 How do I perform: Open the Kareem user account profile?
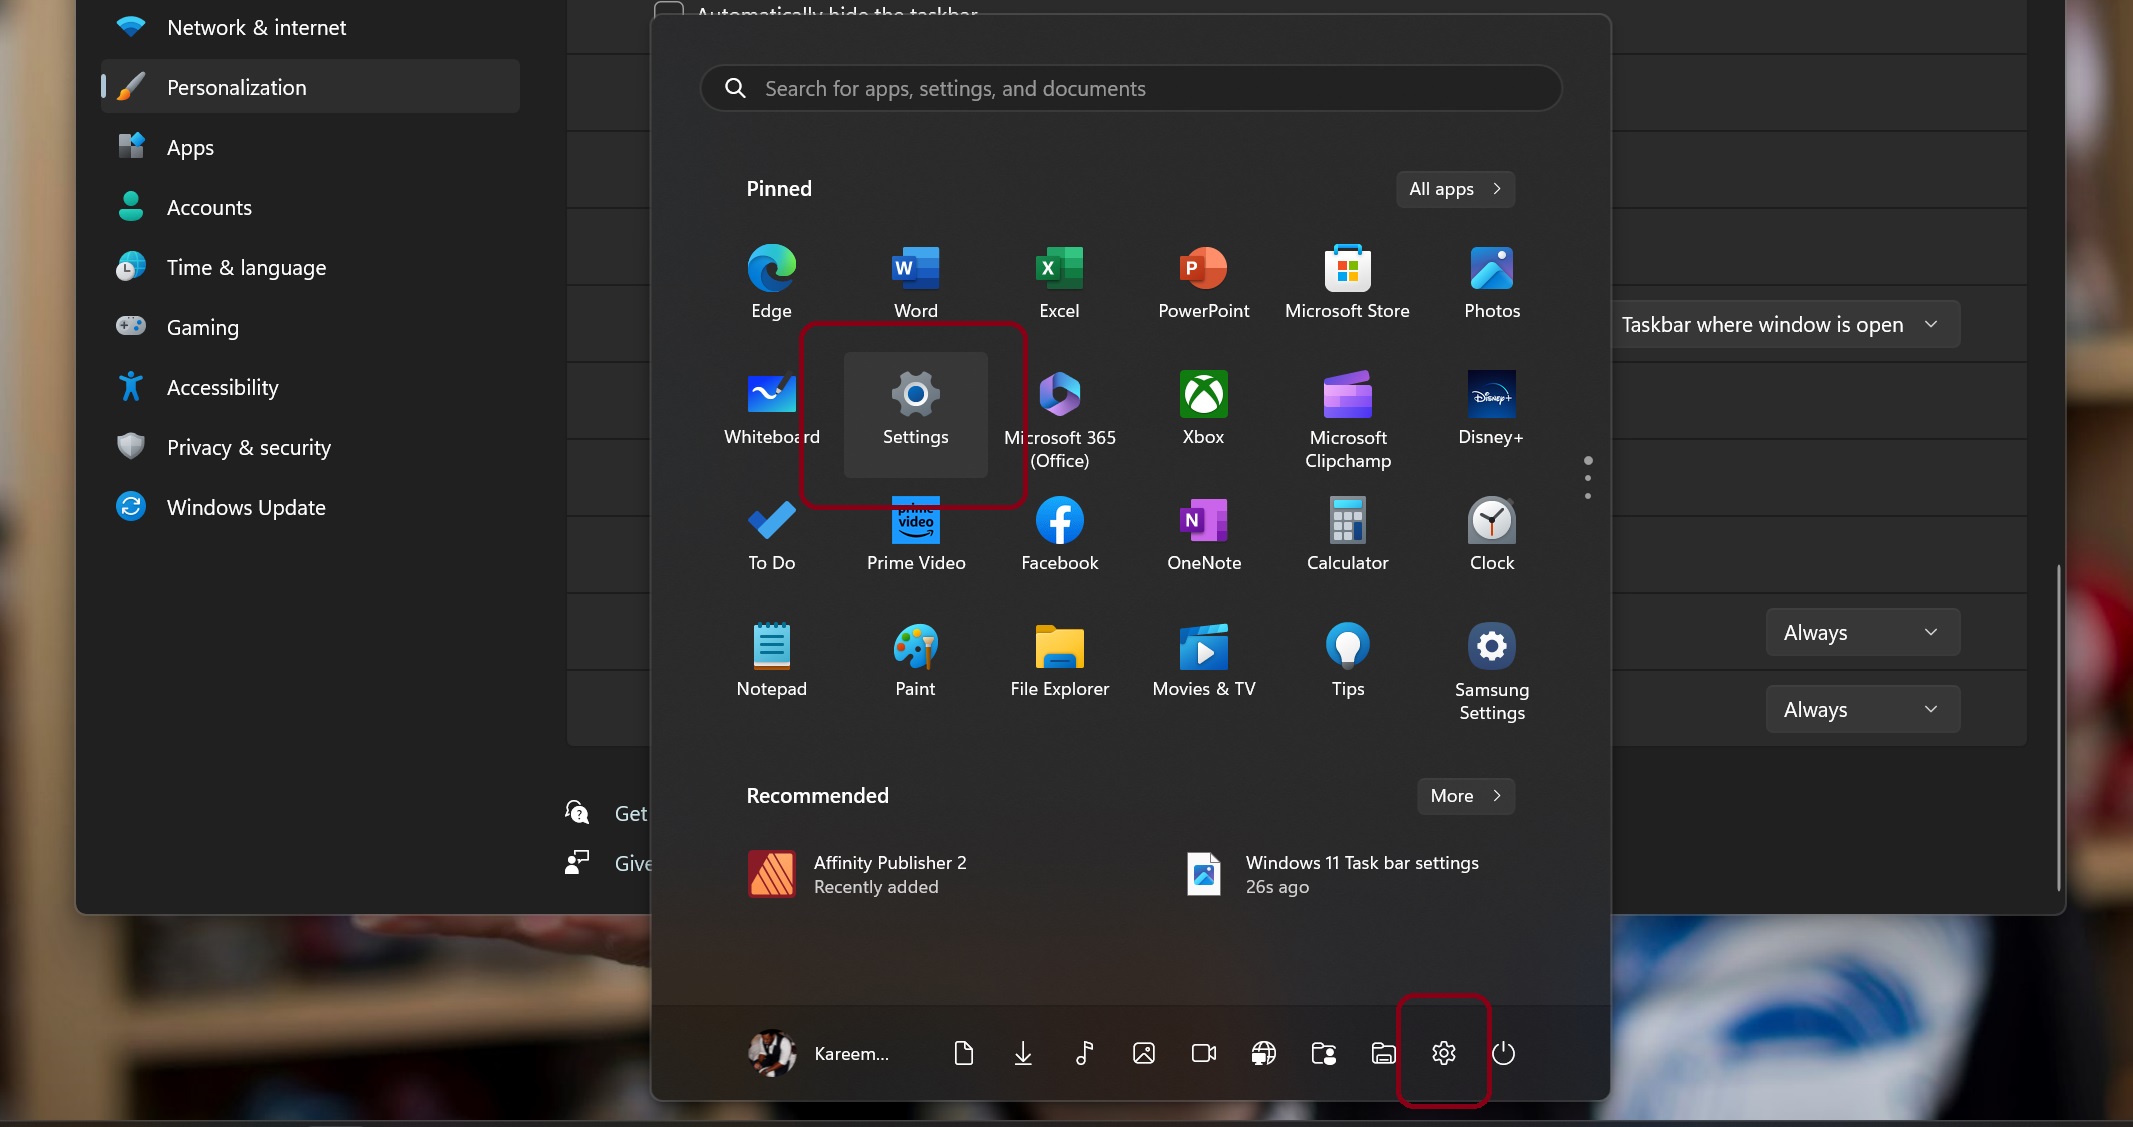pos(820,1053)
